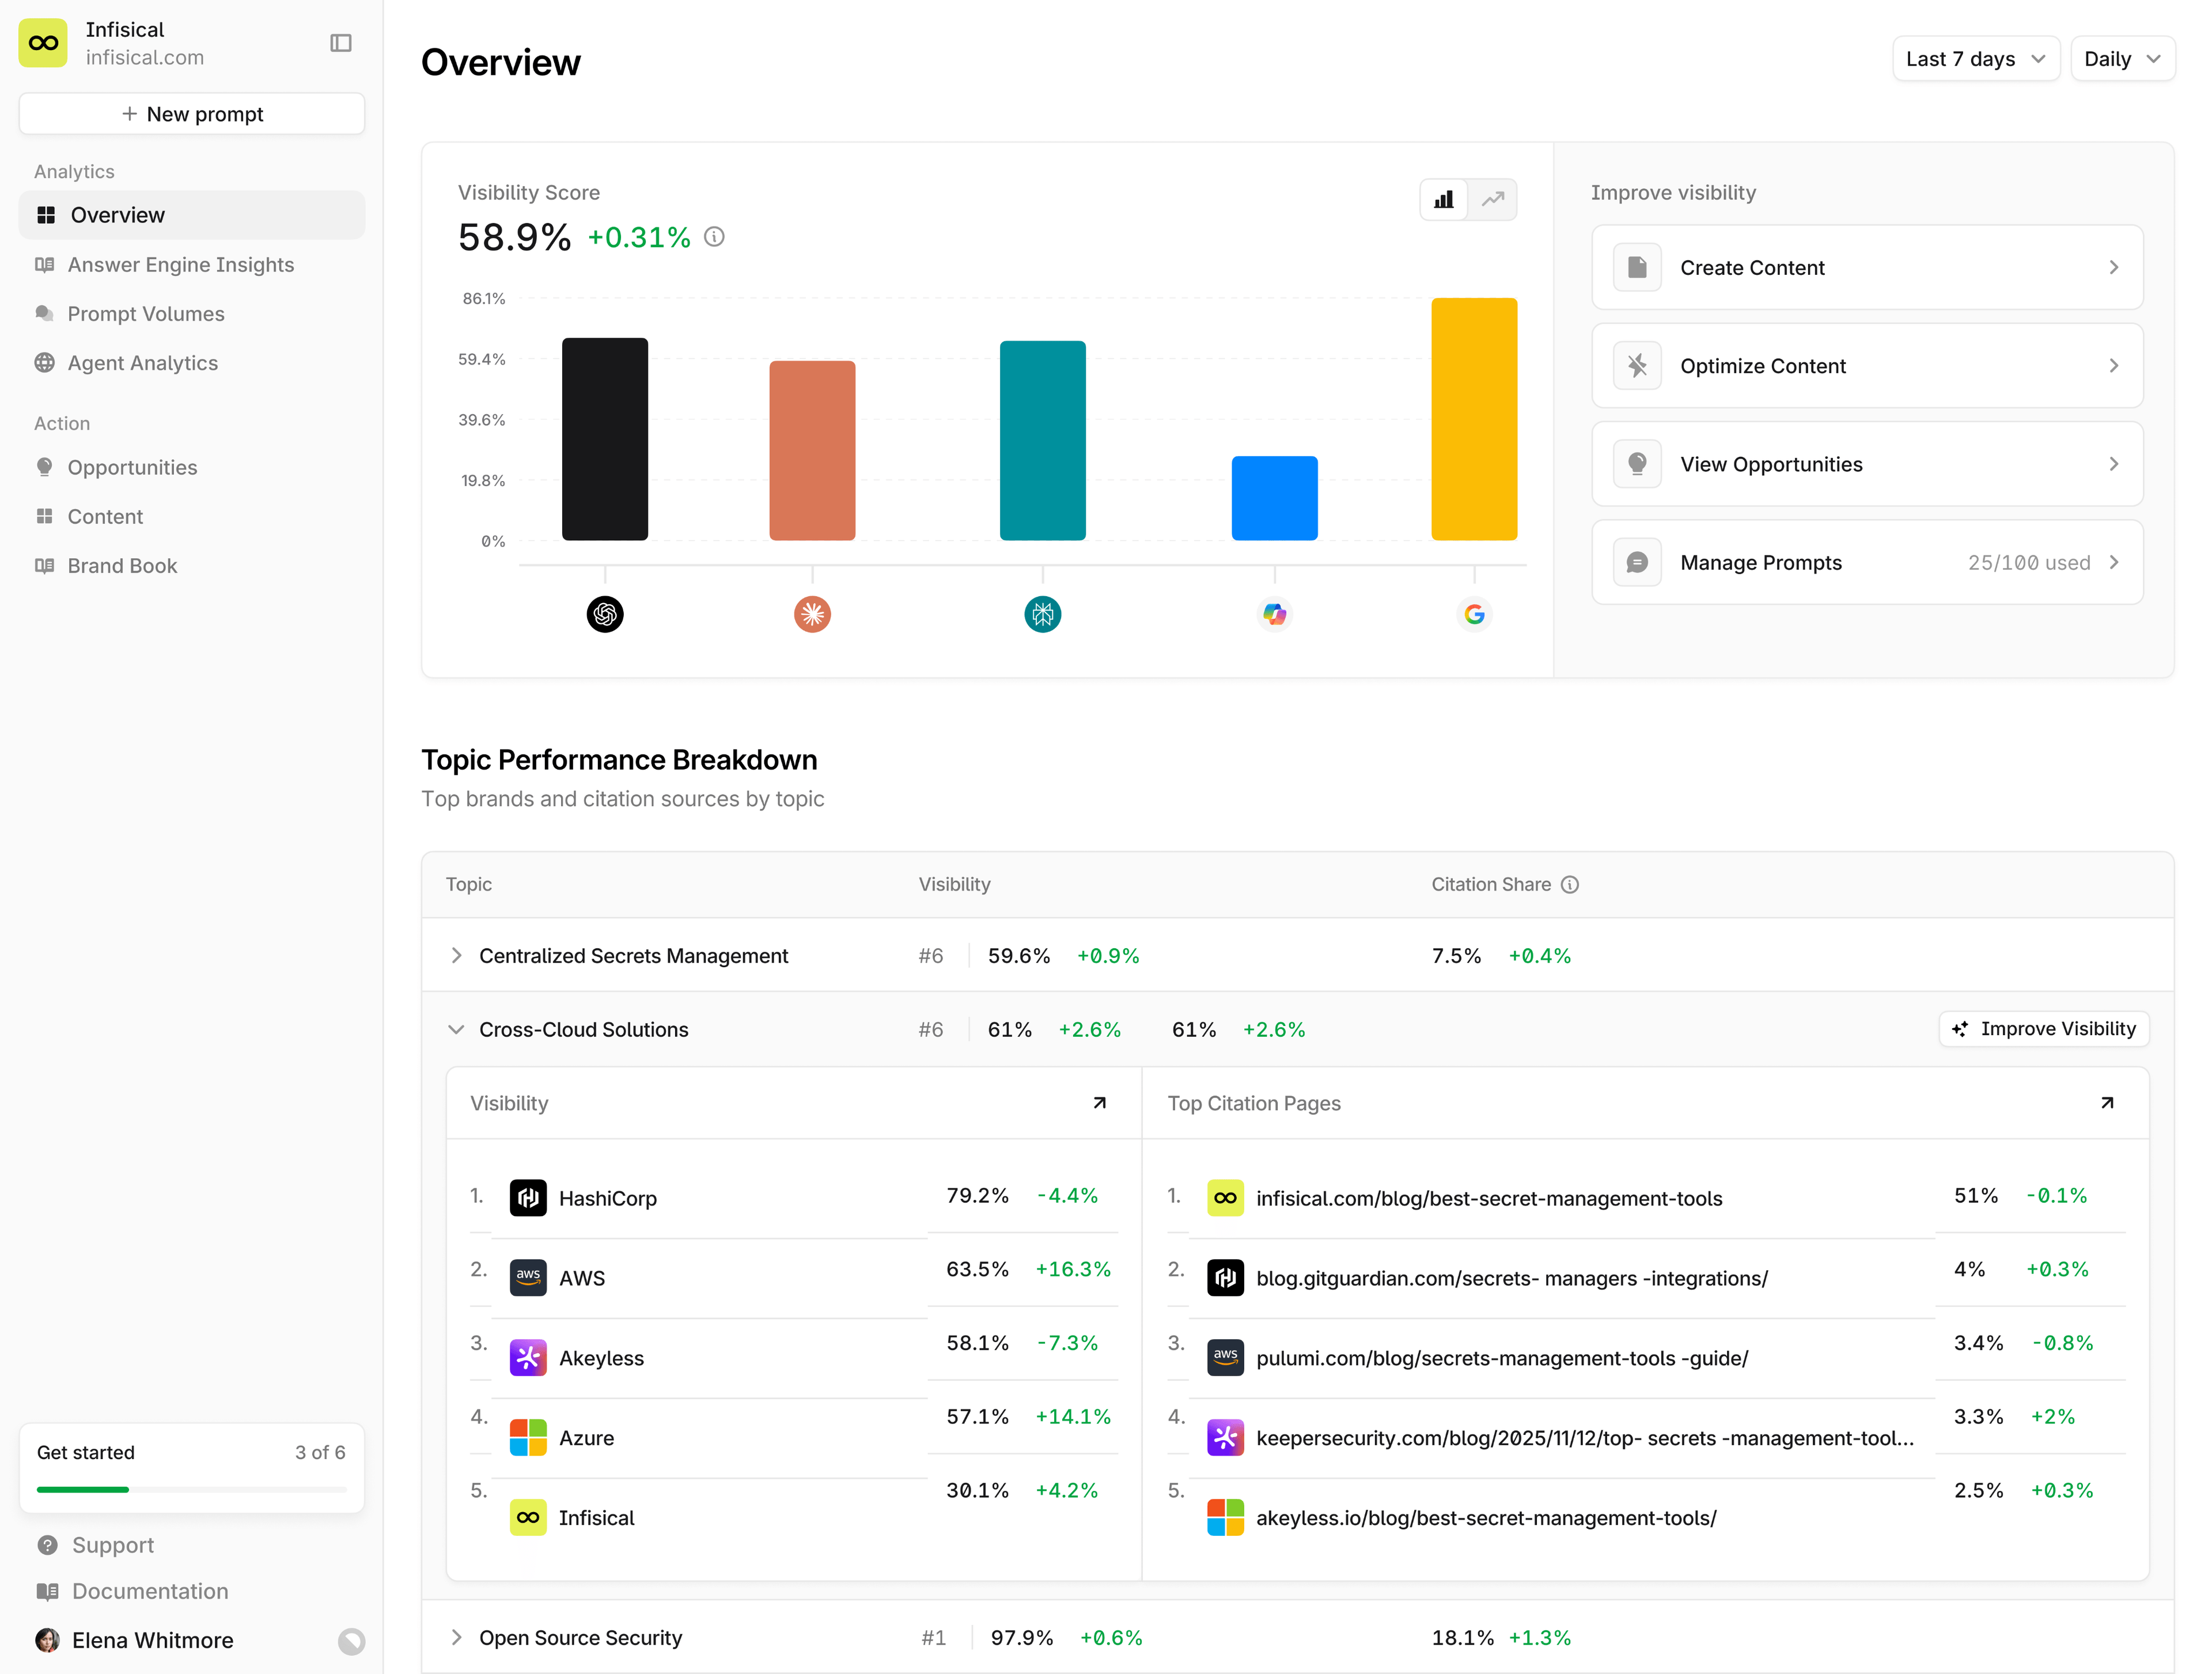
Task: Click the Citation Share info toggle
Action: point(1569,884)
